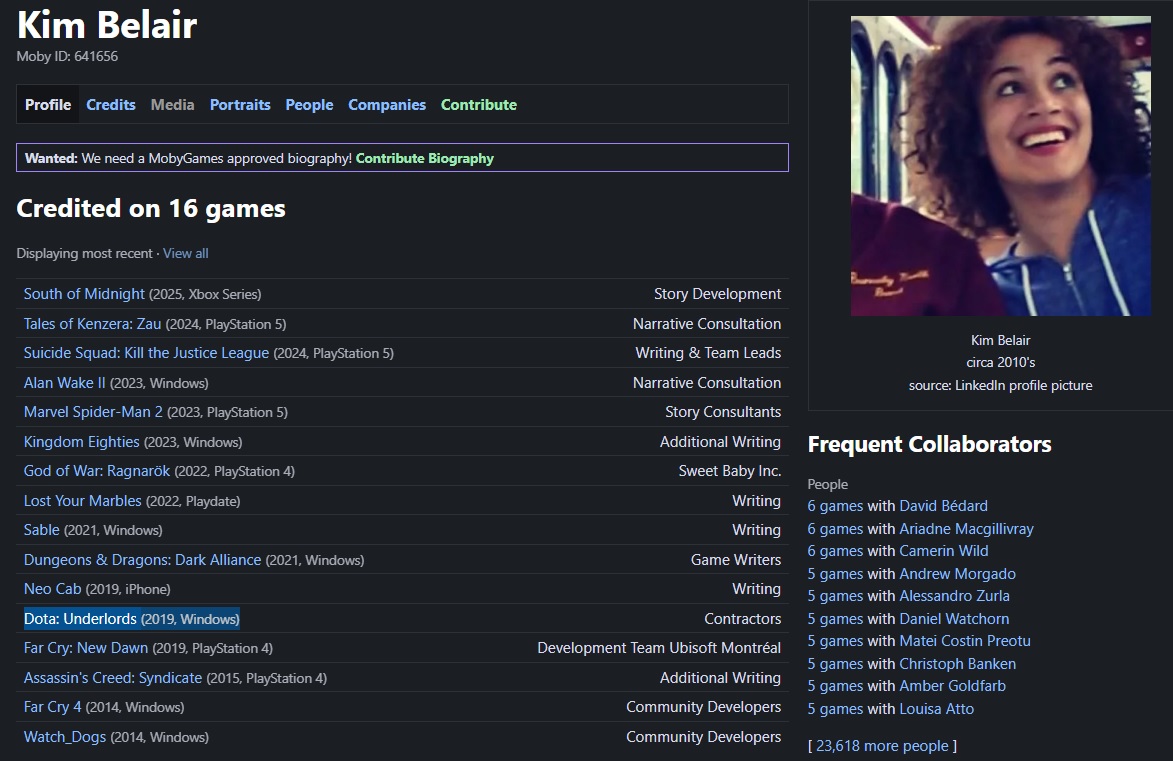Open Kingdom Eighties game link
The width and height of the screenshot is (1173, 761).
[82, 441]
